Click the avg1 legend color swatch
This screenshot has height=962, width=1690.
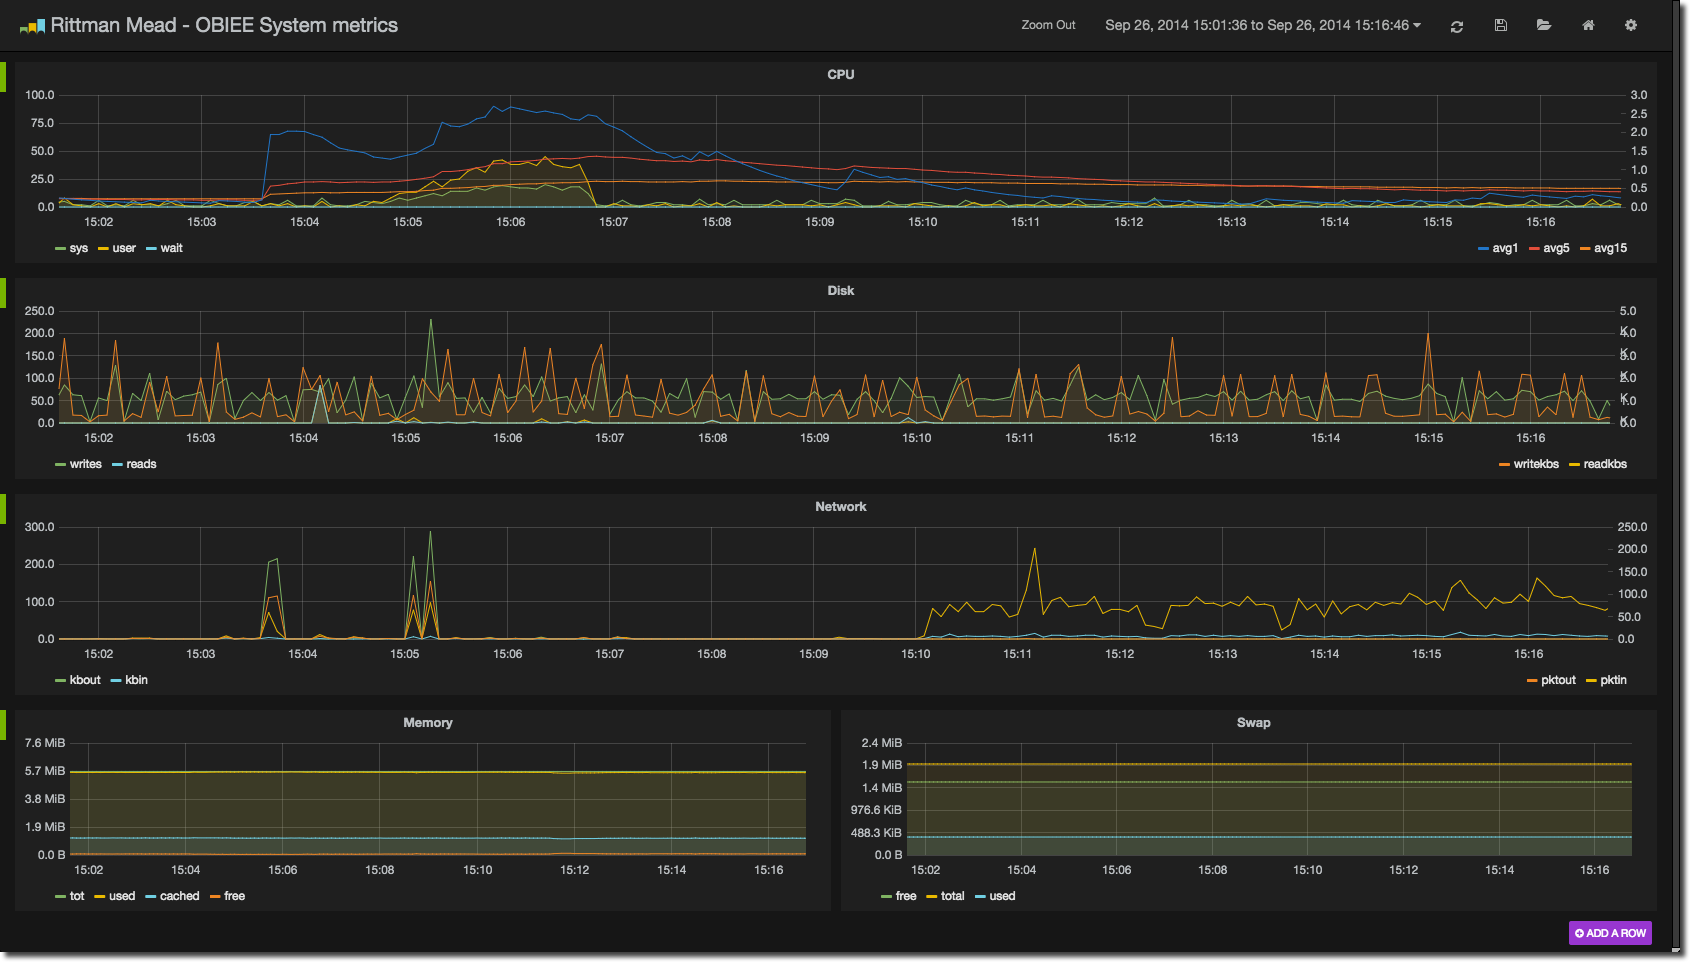[1483, 249]
